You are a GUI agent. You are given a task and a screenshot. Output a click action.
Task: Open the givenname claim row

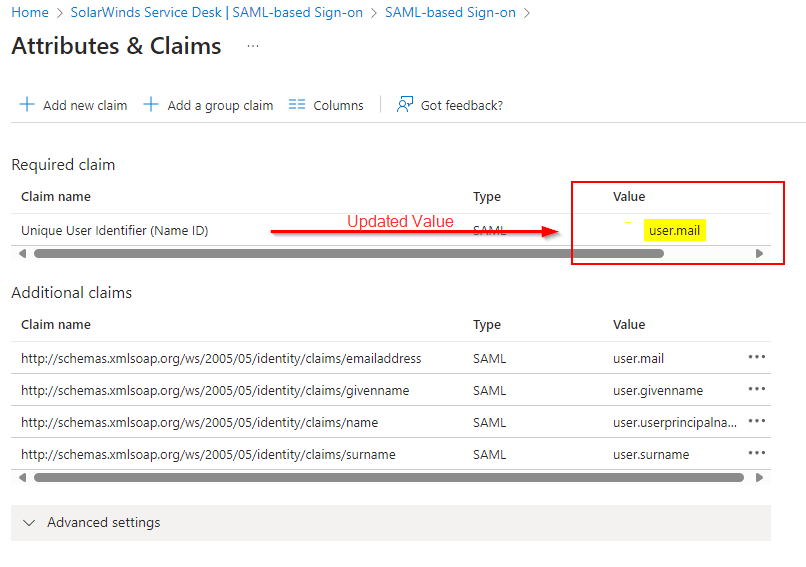391,390
